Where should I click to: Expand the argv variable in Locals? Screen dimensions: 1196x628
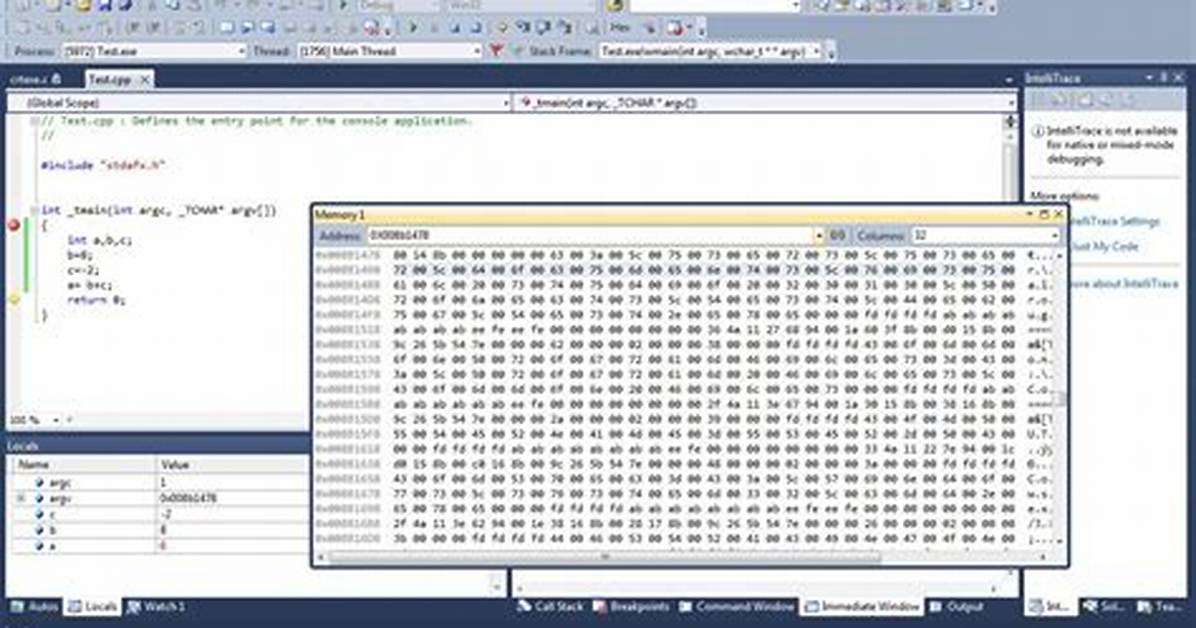click(21, 498)
